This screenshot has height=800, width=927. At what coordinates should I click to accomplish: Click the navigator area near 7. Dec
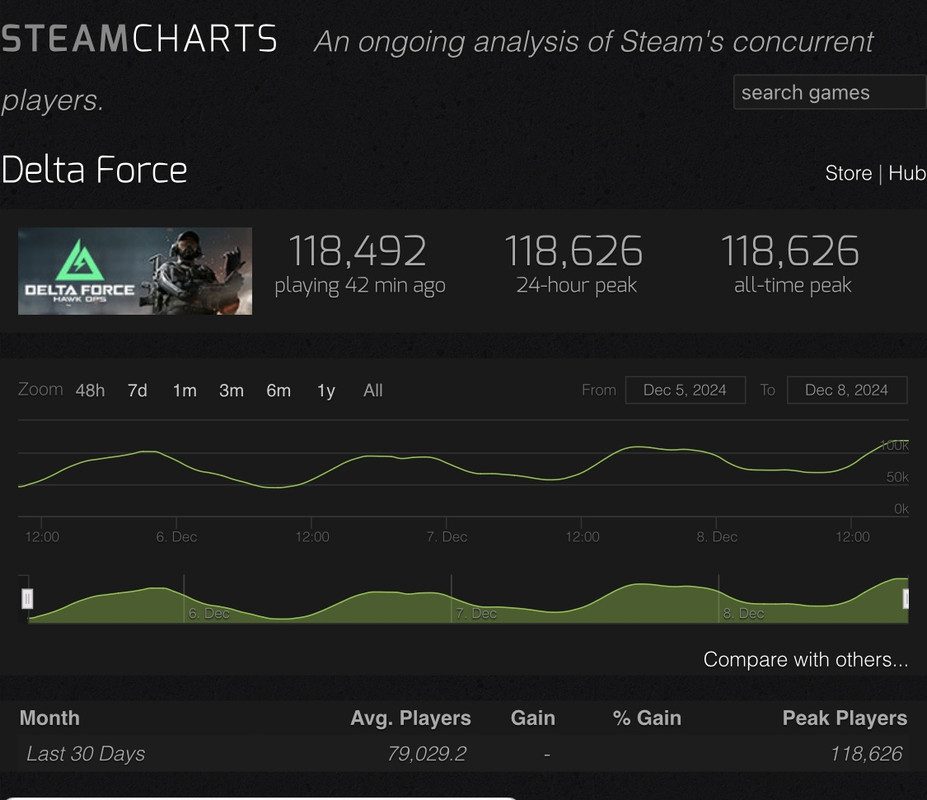pyautogui.click(x=476, y=613)
